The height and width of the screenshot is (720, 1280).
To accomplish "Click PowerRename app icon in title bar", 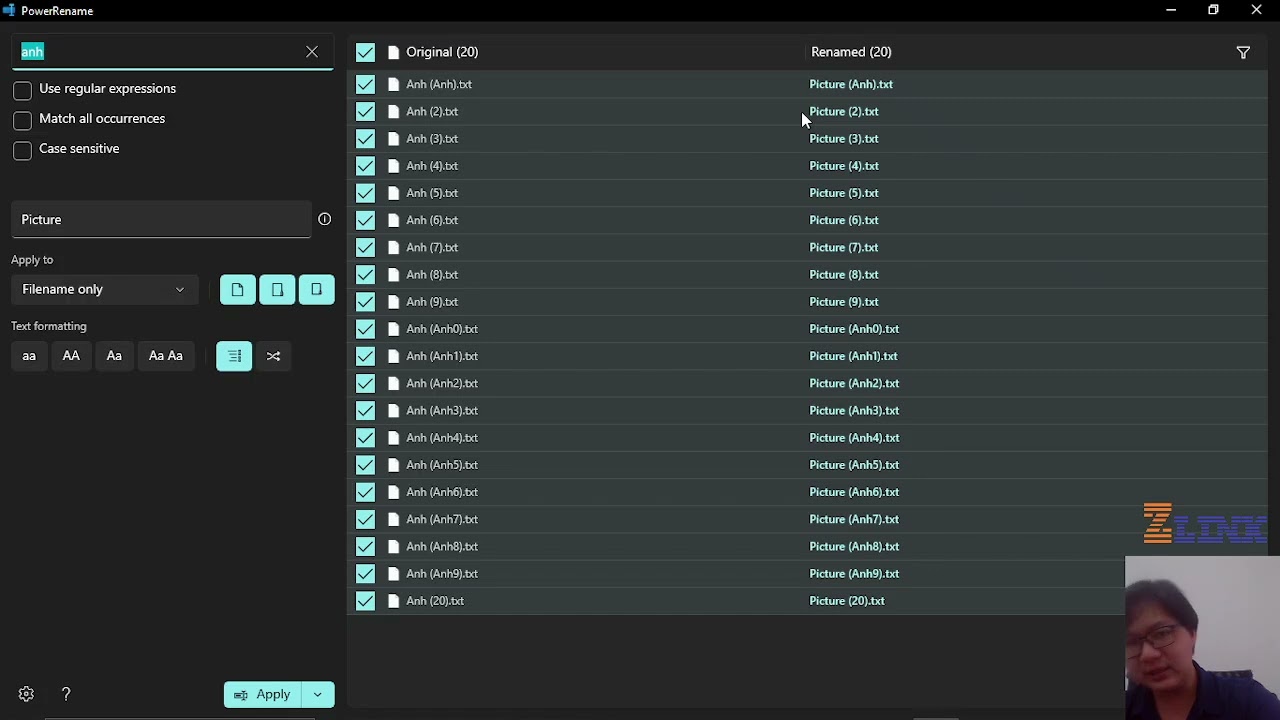I will point(9,10).
